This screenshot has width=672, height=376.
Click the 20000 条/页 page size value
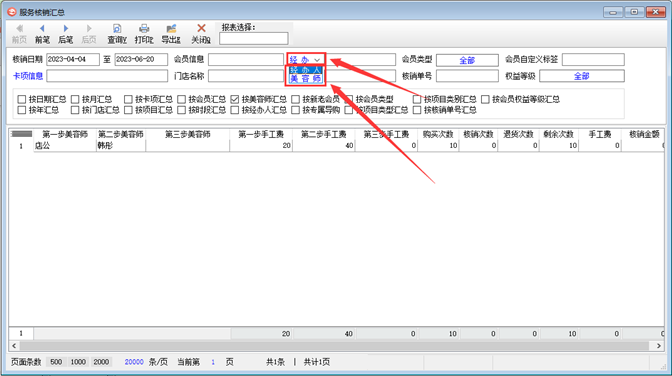(134, 362)
